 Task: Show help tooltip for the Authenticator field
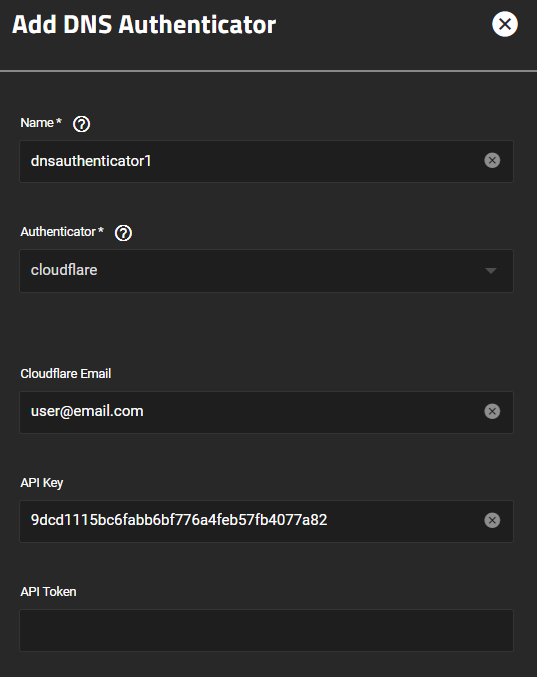pos(123,233)
